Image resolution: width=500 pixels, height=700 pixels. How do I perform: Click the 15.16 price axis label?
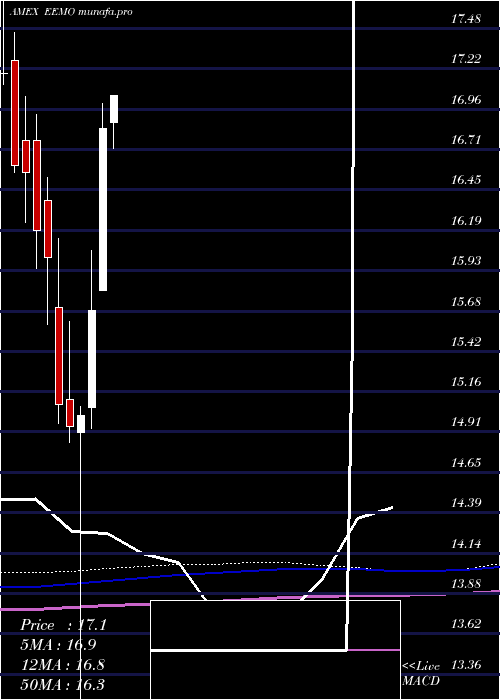pos(467,382)
